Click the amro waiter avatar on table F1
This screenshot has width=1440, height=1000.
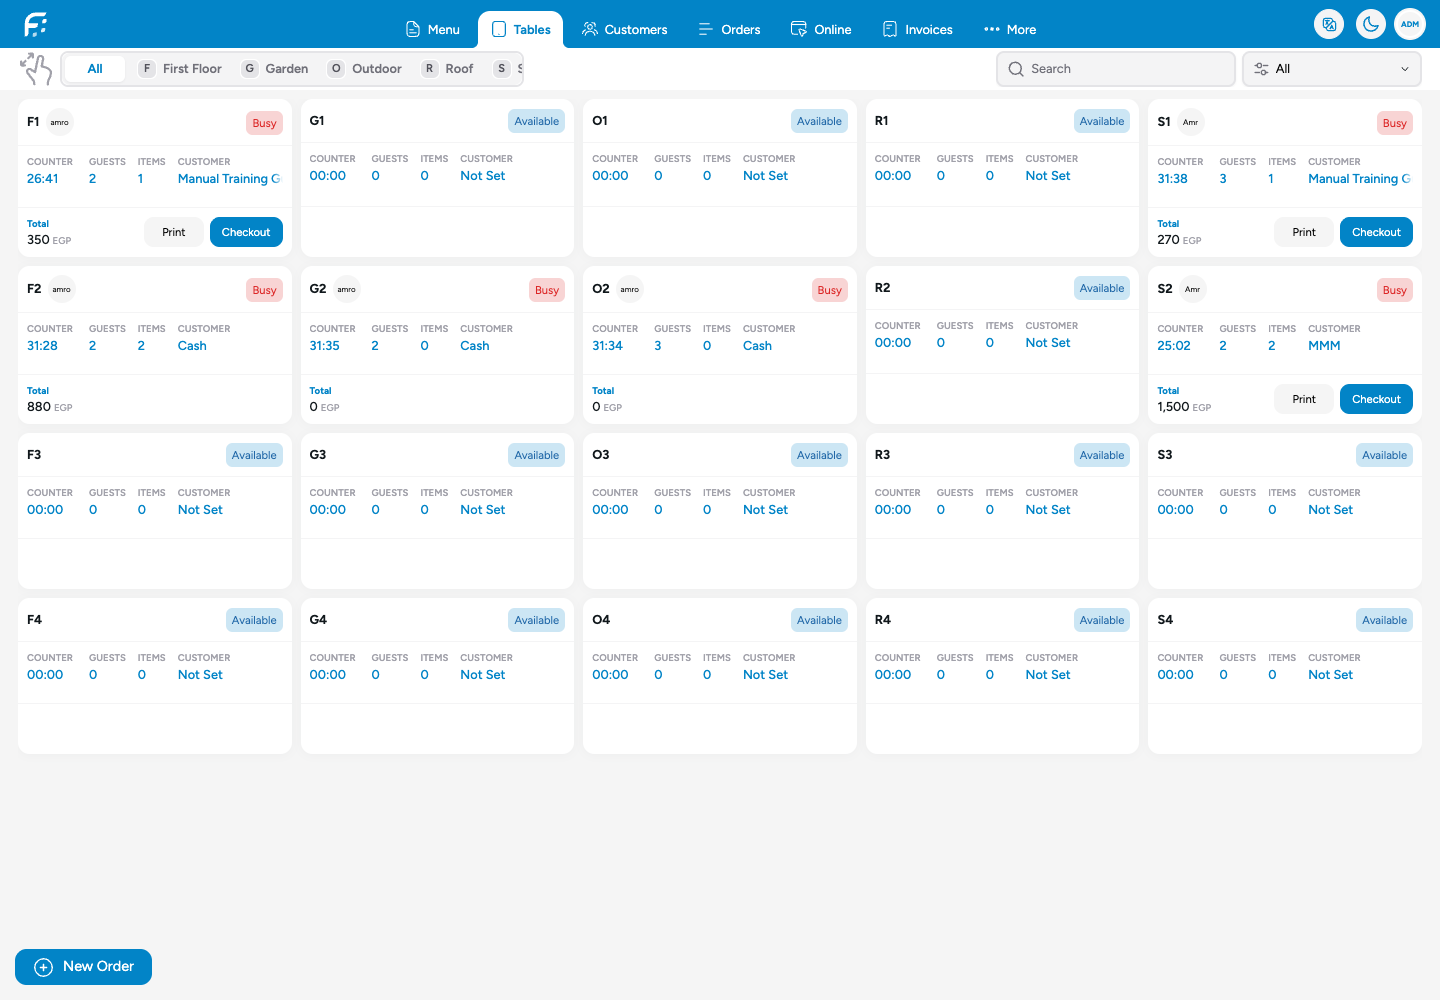[60, 122]
